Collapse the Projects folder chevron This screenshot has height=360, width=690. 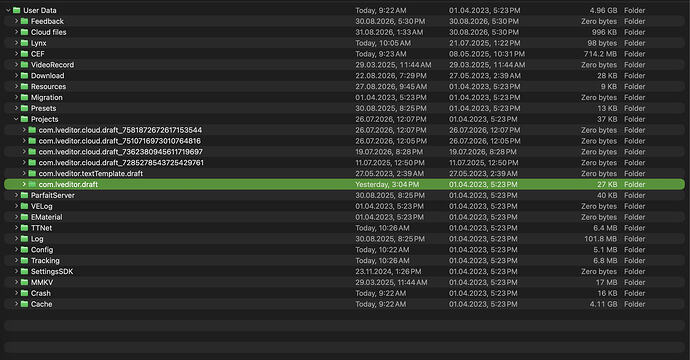click(16, 119)
